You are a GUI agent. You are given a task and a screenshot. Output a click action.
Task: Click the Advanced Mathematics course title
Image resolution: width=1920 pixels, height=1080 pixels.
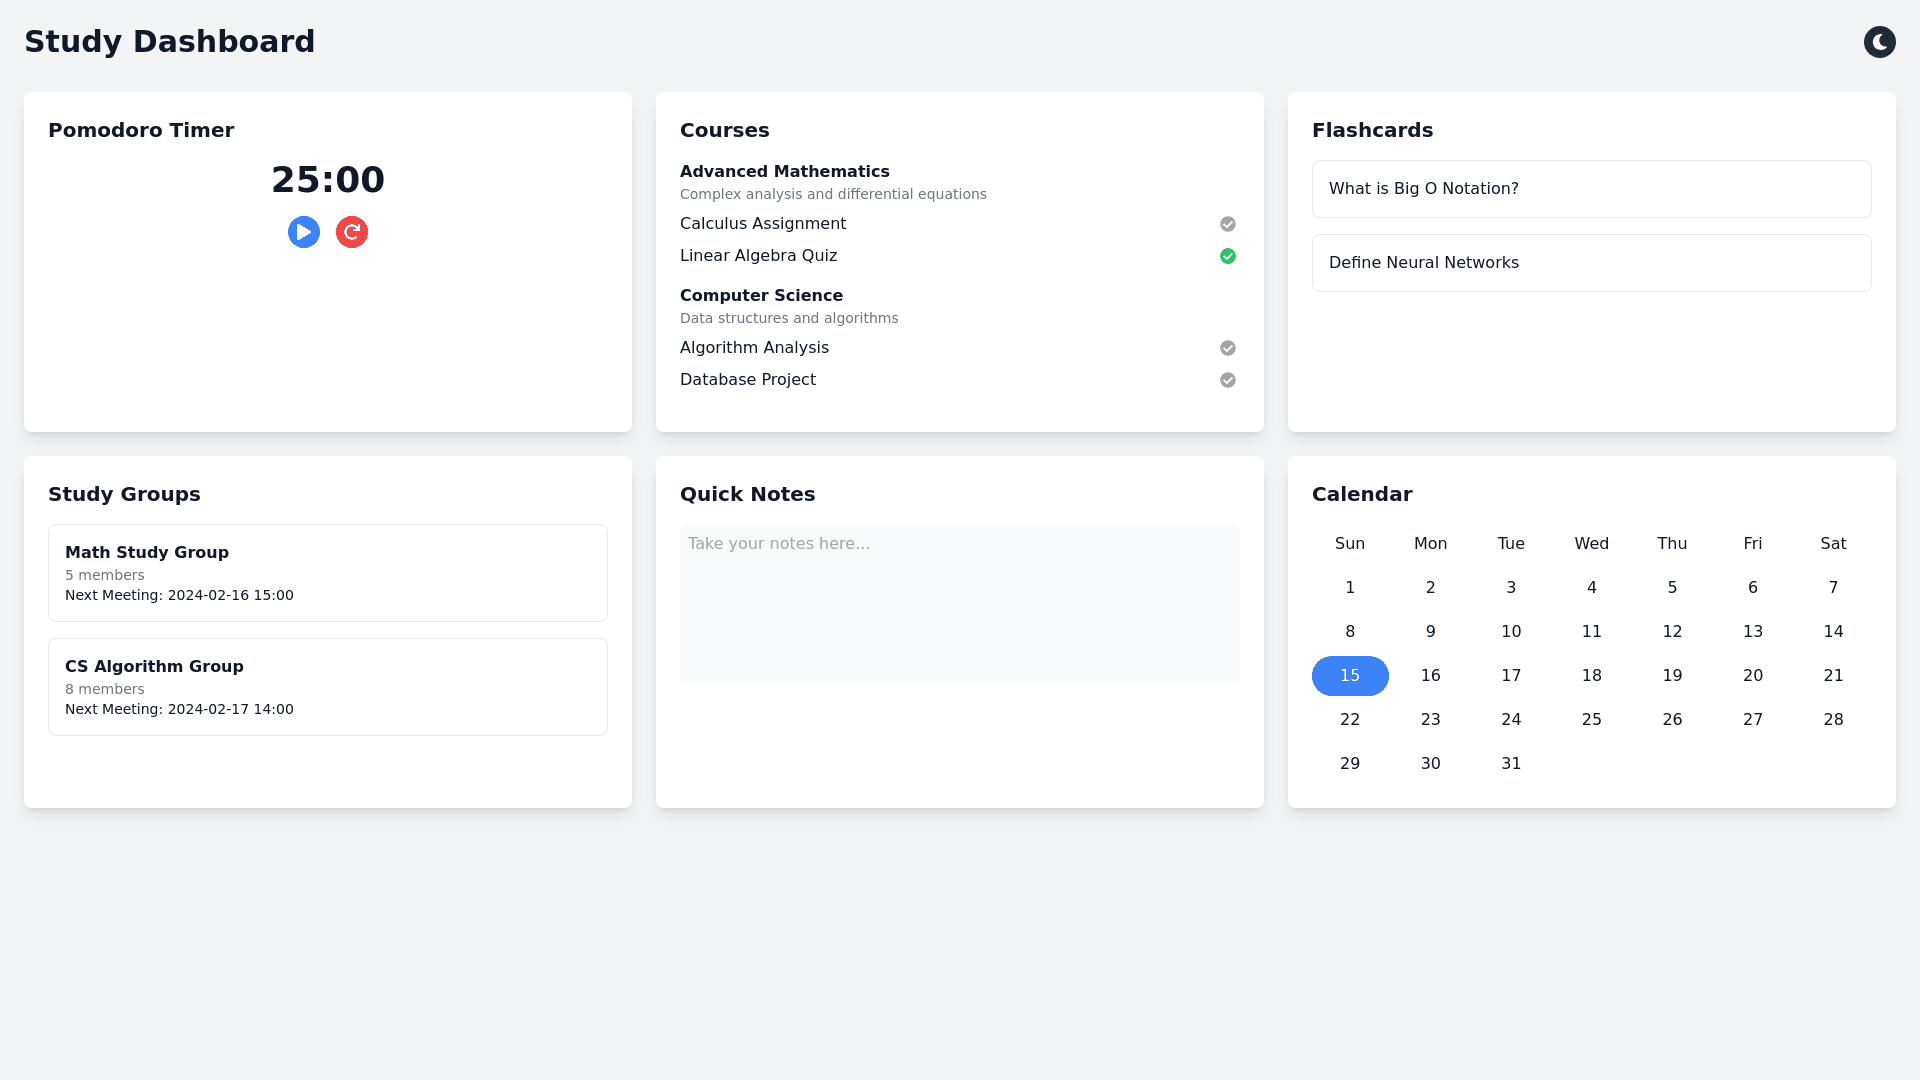pos(784,172)
